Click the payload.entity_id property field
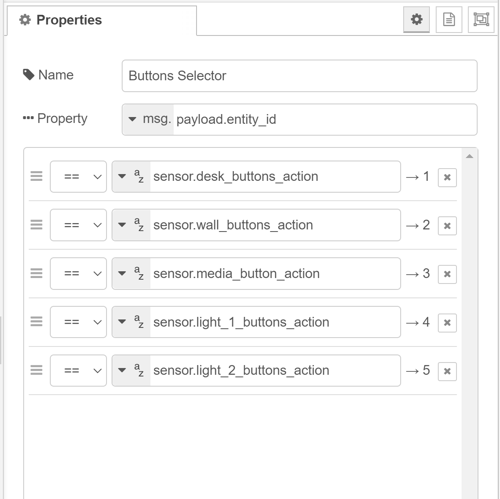500x499 pixels. point(325,119)
